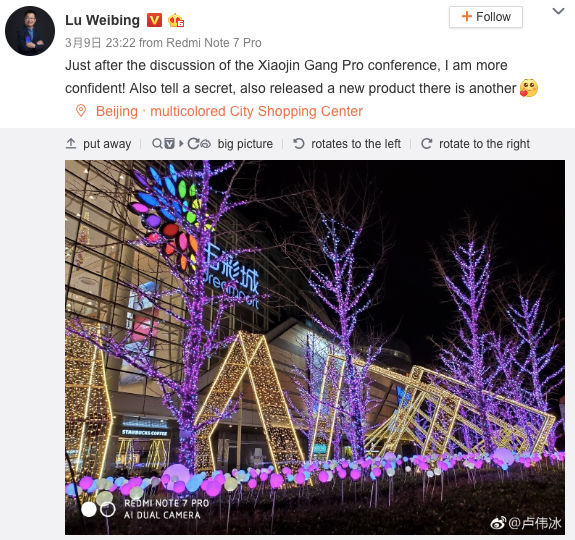Click the Redmi Note 7 Pro source link
The image size is (575, 540).
tap(214, 43)
